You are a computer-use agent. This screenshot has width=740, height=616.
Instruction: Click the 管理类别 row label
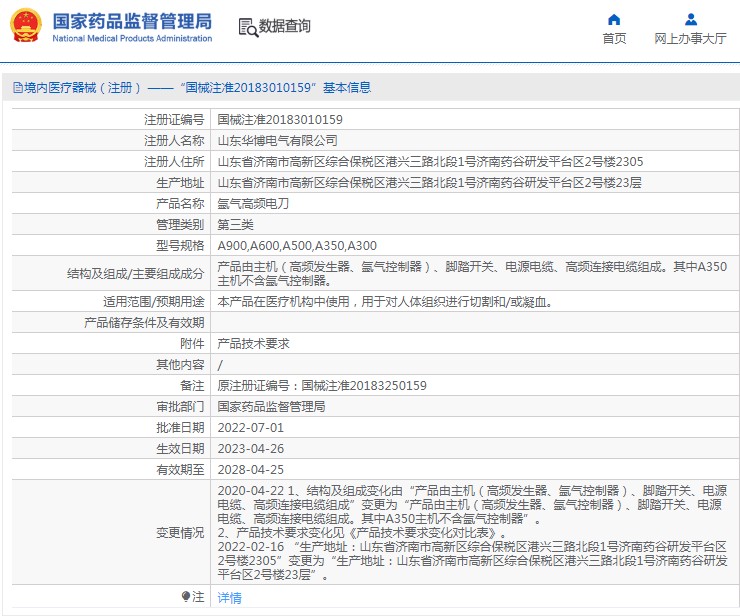(x=180, y=224)
